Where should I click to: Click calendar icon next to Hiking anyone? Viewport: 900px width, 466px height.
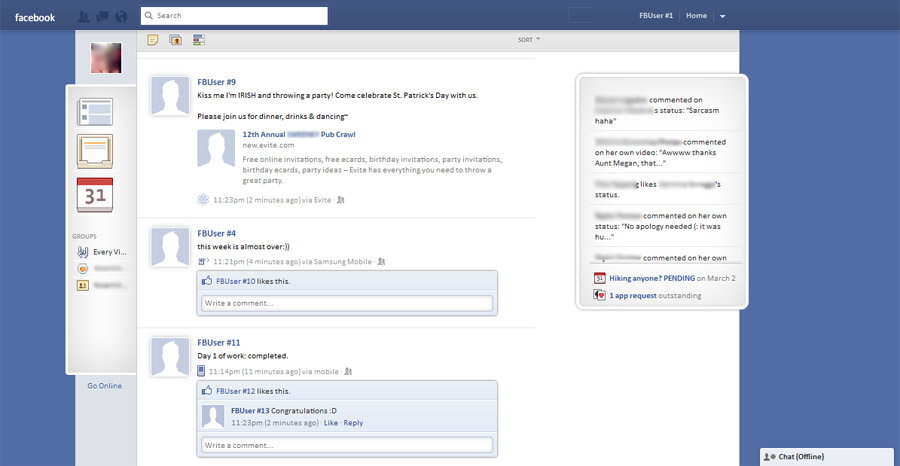(600, 278)
